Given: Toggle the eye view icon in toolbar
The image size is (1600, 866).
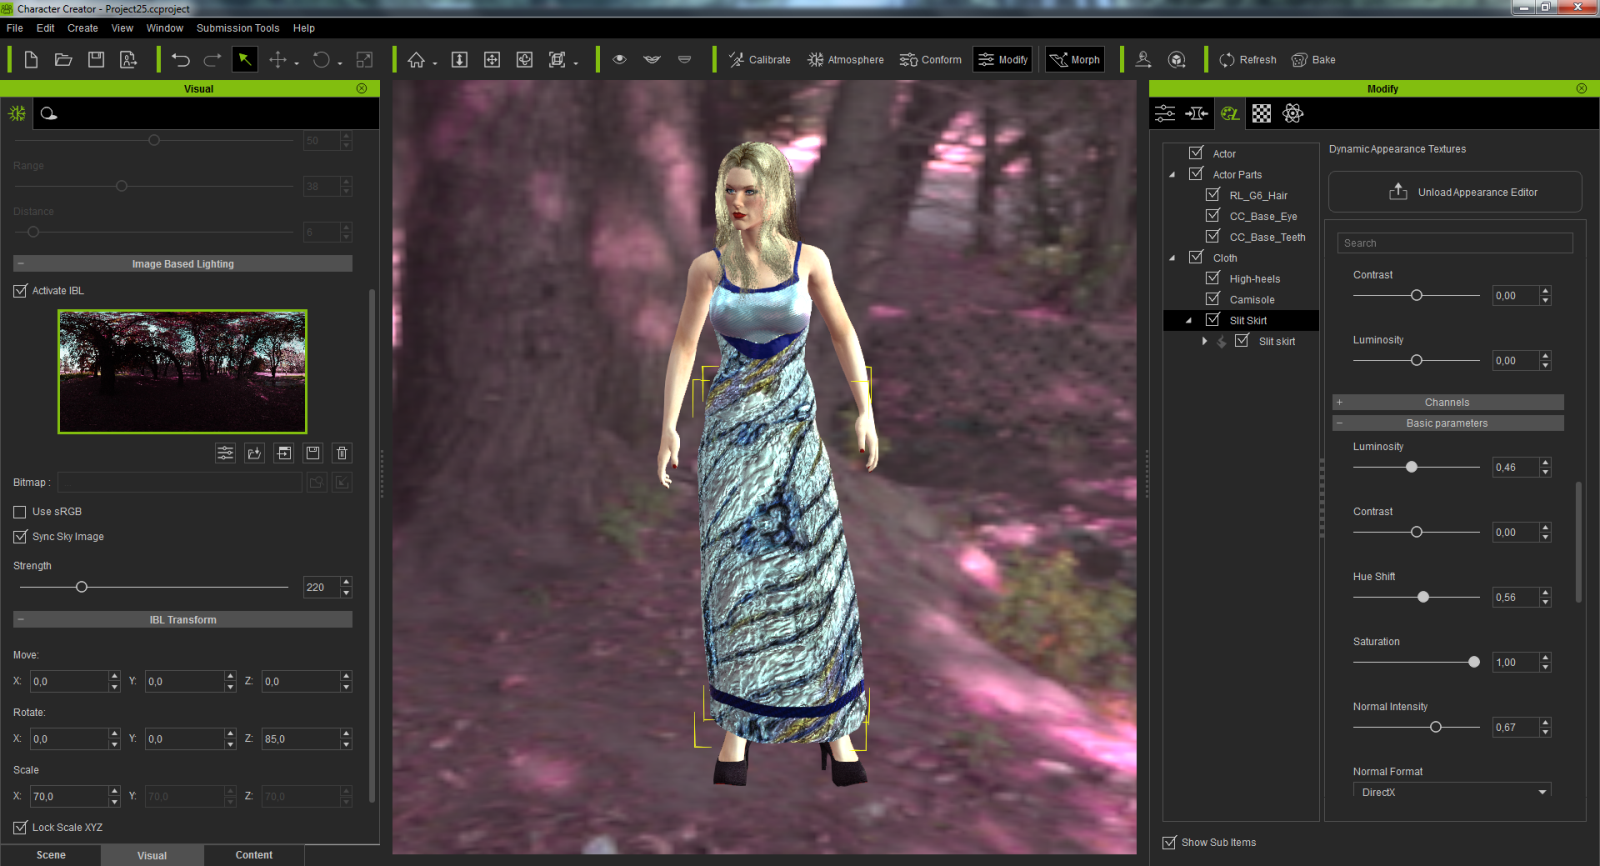Looking at the screenshot, I should 620,60.
